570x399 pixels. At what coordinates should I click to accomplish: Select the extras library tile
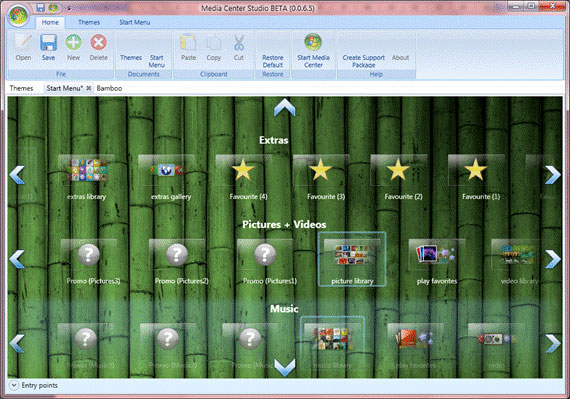[x=87, y=178]
